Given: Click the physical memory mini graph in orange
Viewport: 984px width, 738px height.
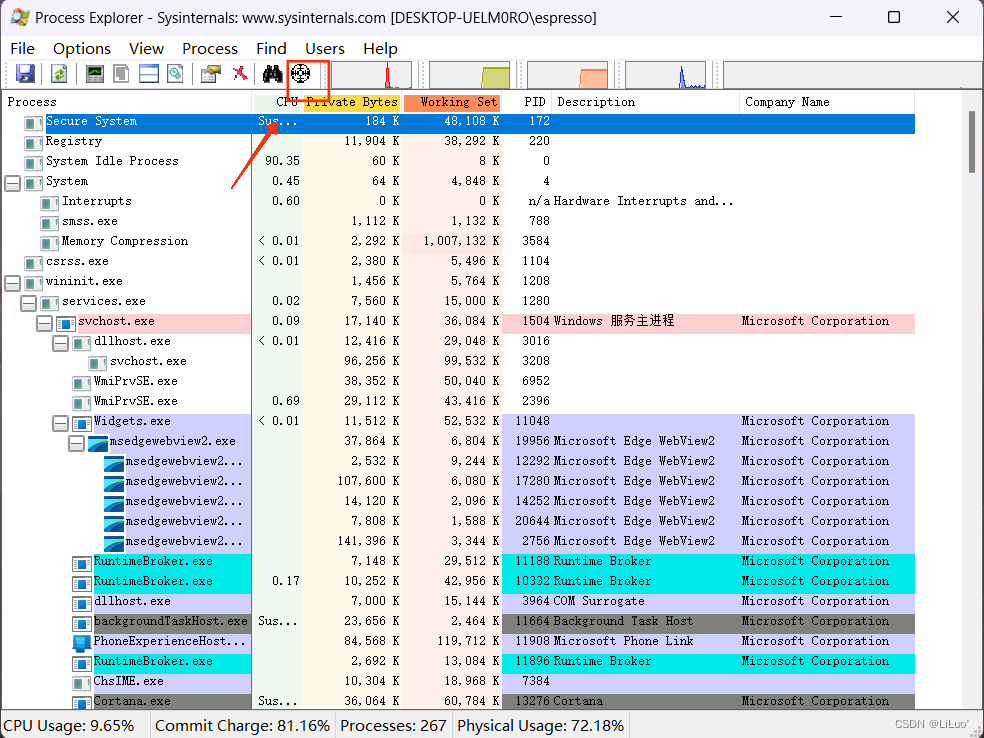Looking at the screenshot, I should point(567,75).
